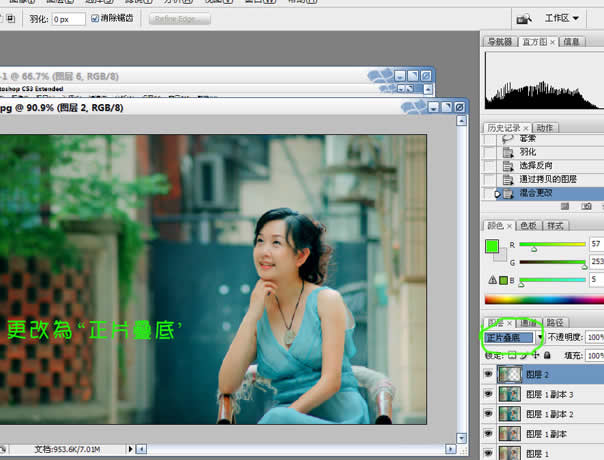Click the gamut-safe color swatch beside warning
Image resolution: width=604 pixels, height=460 pixels.
503,280
